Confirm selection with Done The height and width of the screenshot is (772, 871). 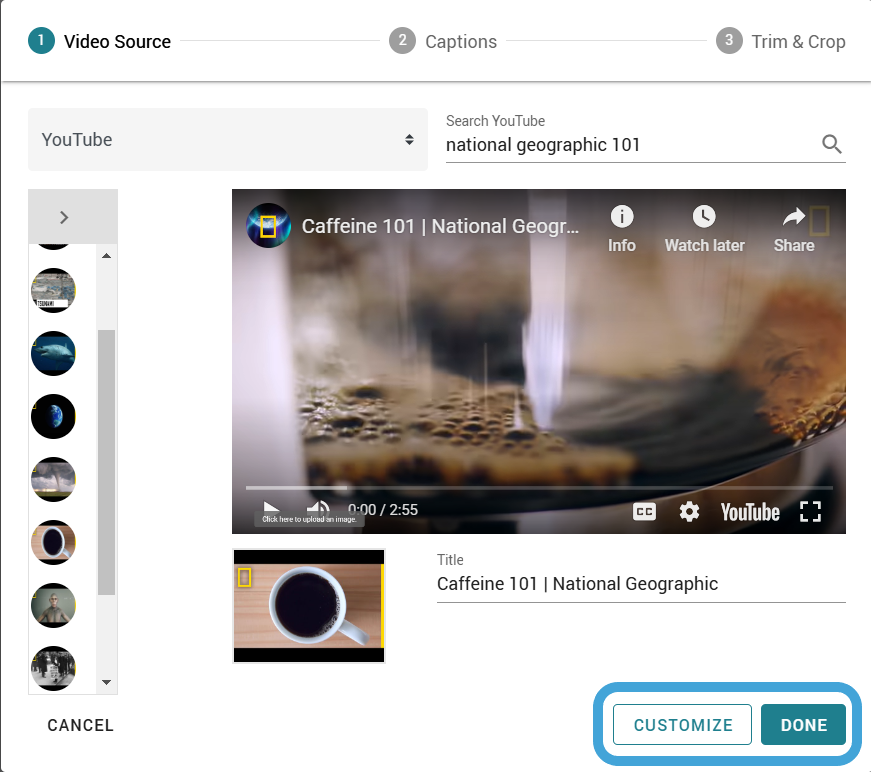click(x=803, y=724)
